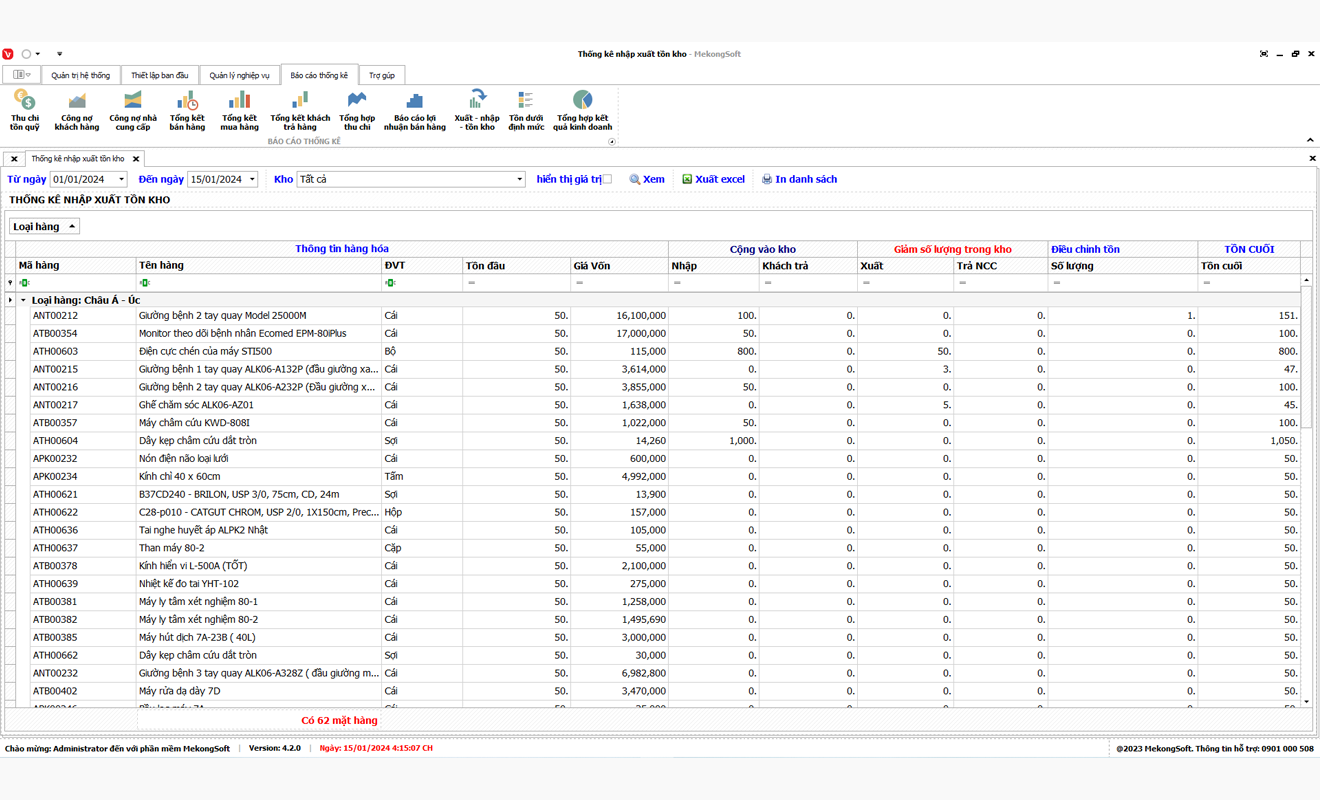Click the 16,100,000 cost price cell
This screenshot has height=800, width=1320.
point(619,316)
